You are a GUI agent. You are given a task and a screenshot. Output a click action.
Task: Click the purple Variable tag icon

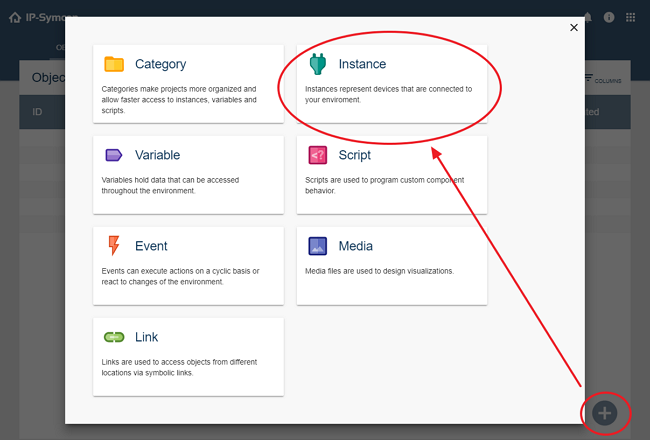click(114, 155)
